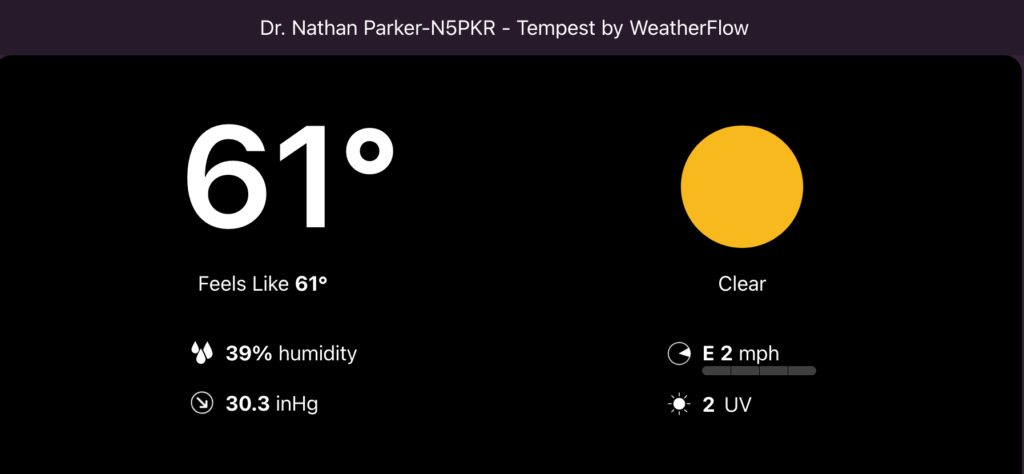1024x474 pixels.
Task: Click the humidity water droplets icon
Action: click(202, 353)
